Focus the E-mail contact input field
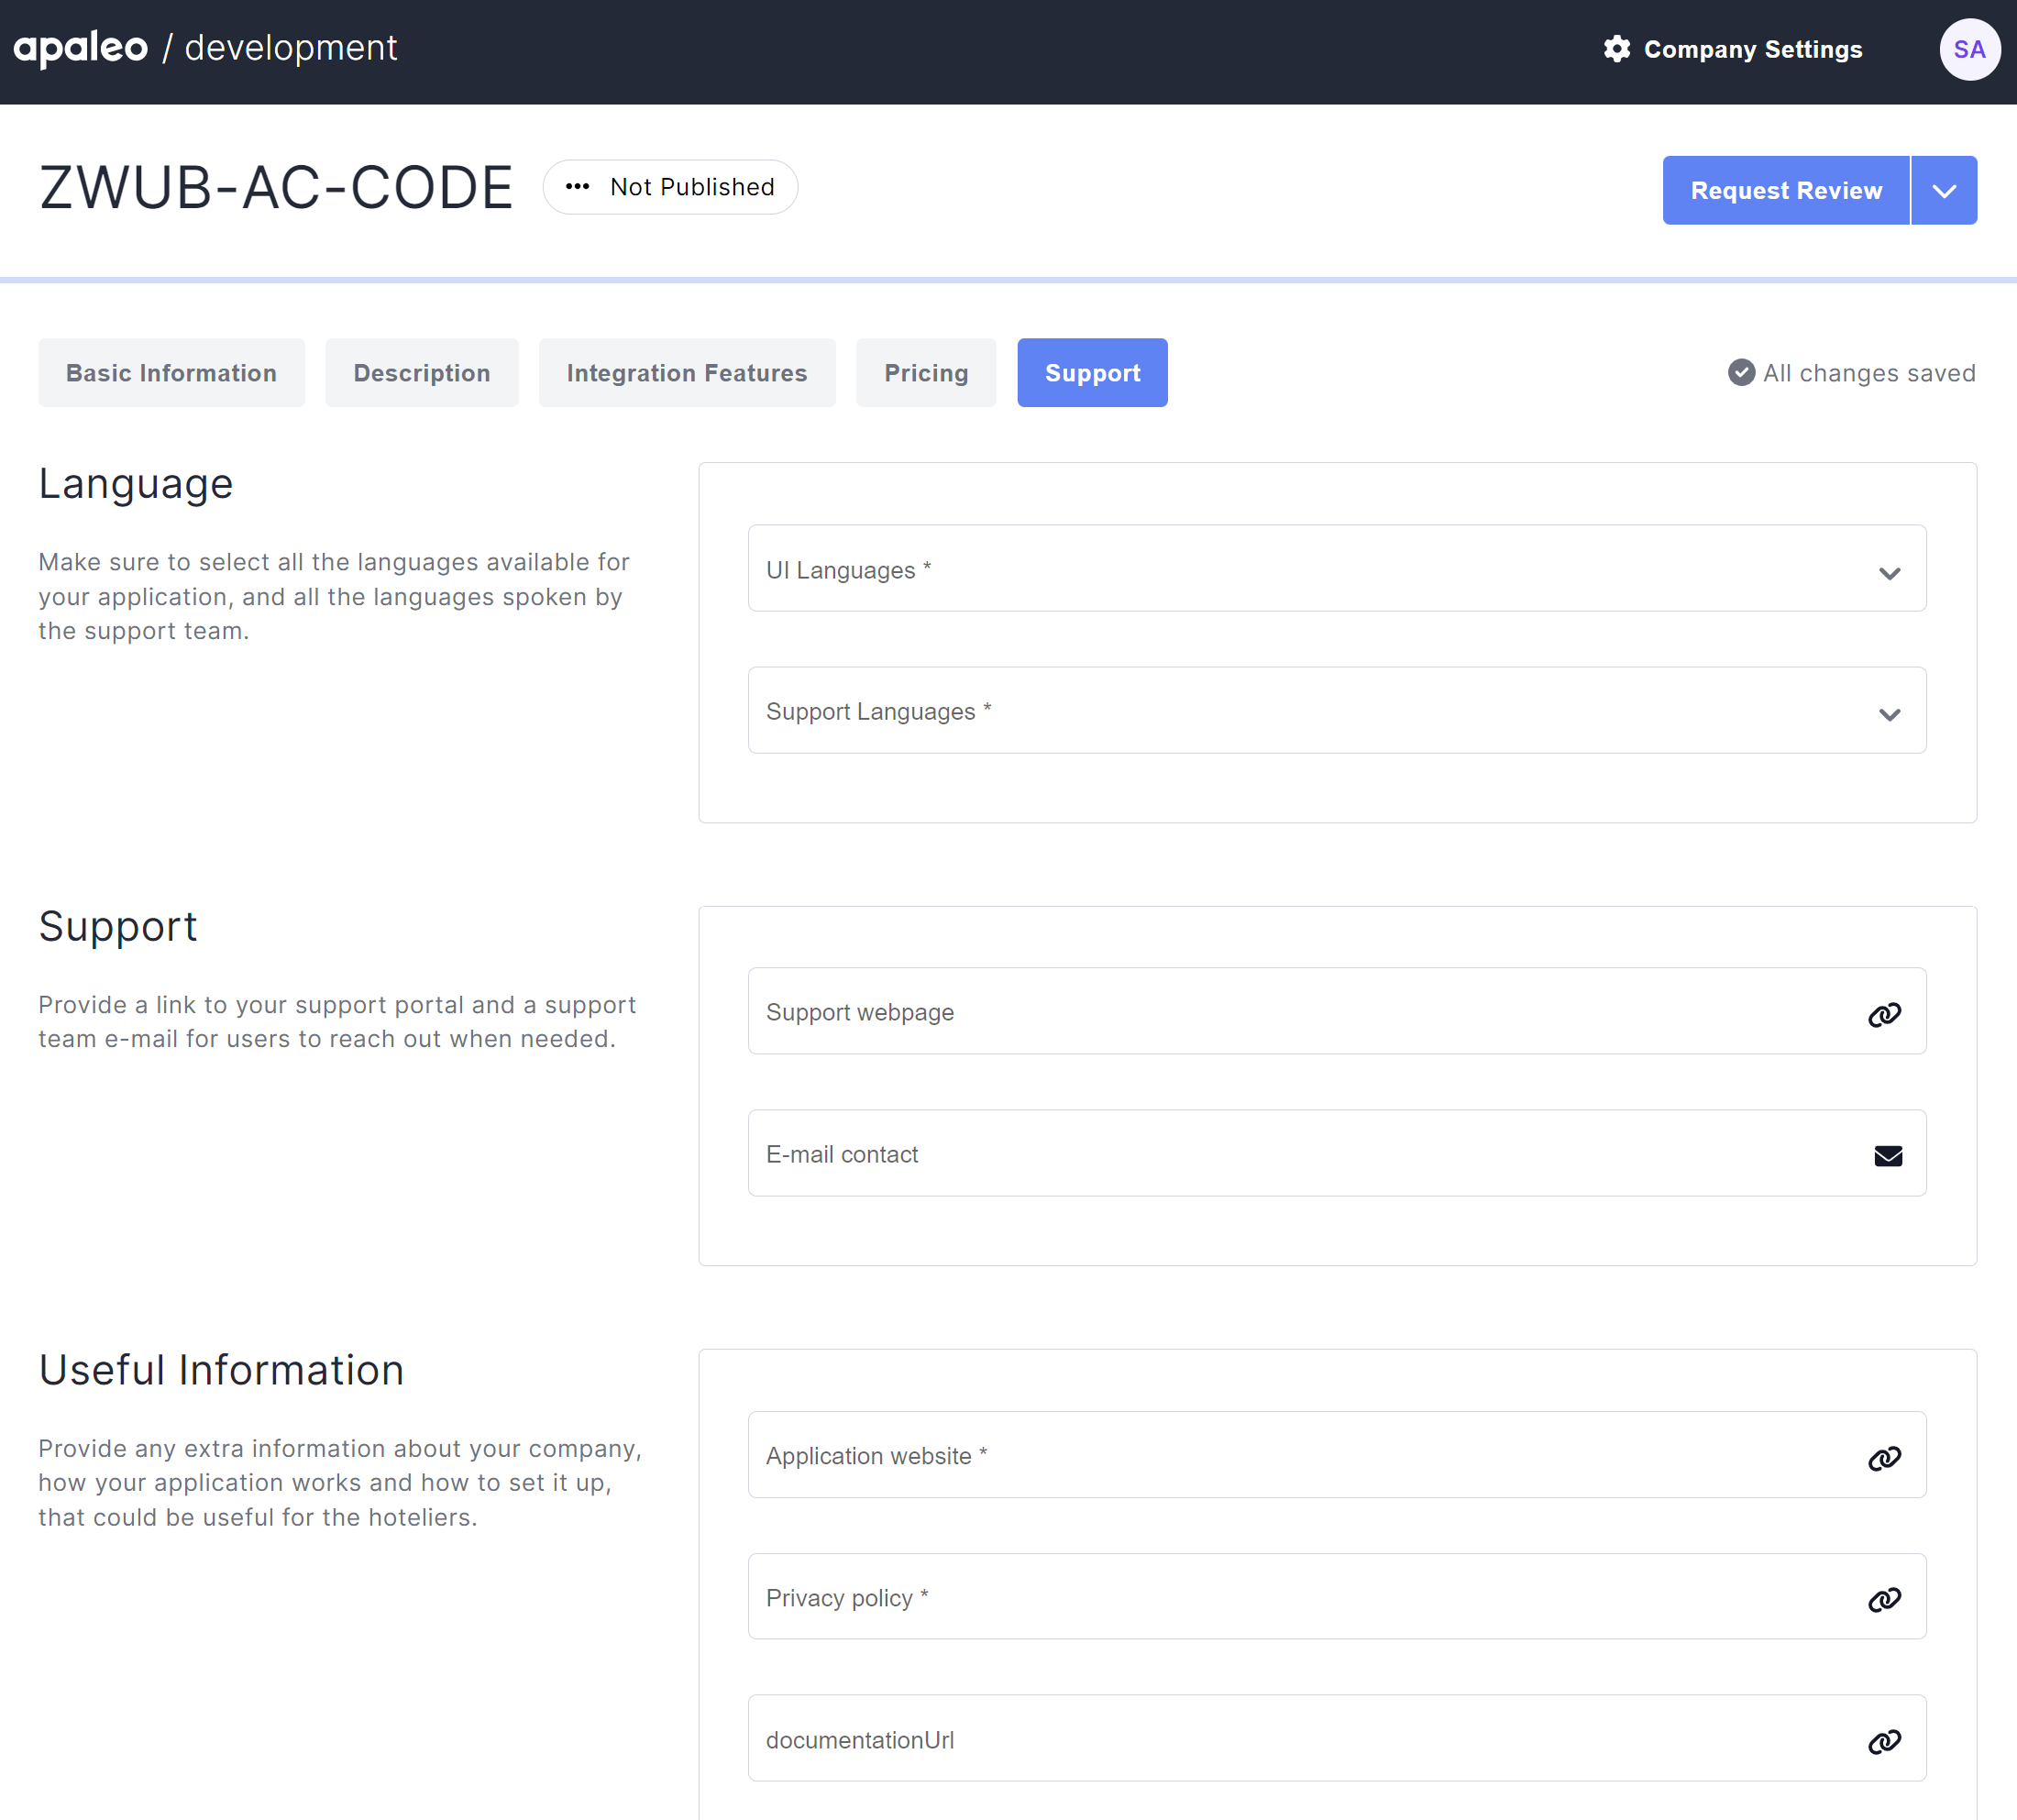This screenshot has height=1820, width=2017. (x=1336, y=1153)
